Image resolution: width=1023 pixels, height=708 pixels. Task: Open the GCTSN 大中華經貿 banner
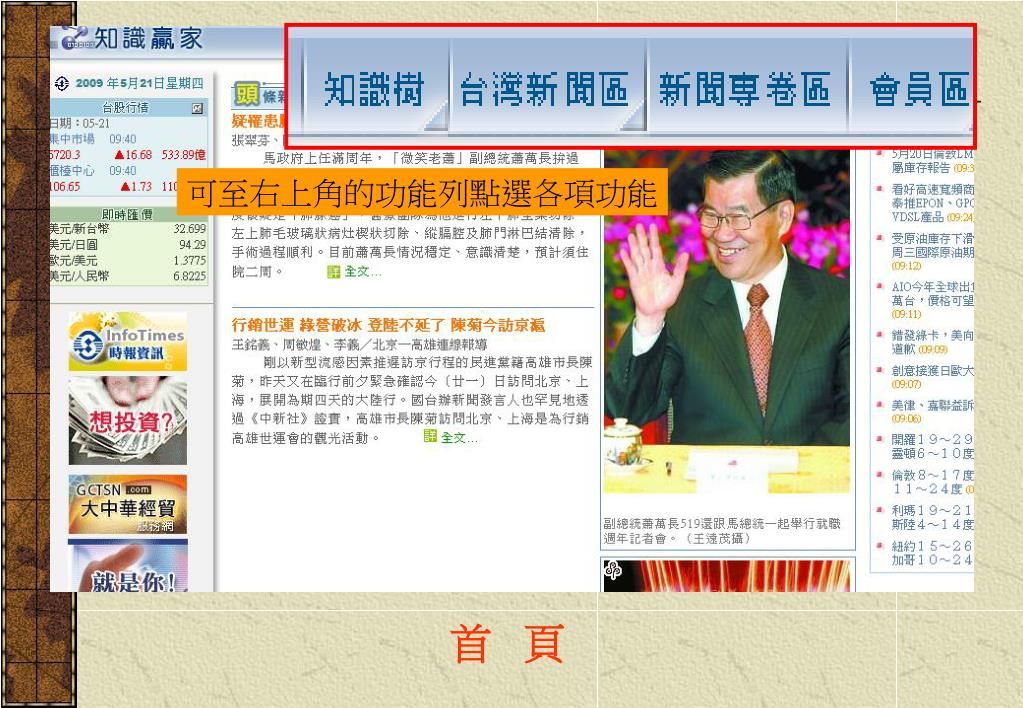click(128, 504)
